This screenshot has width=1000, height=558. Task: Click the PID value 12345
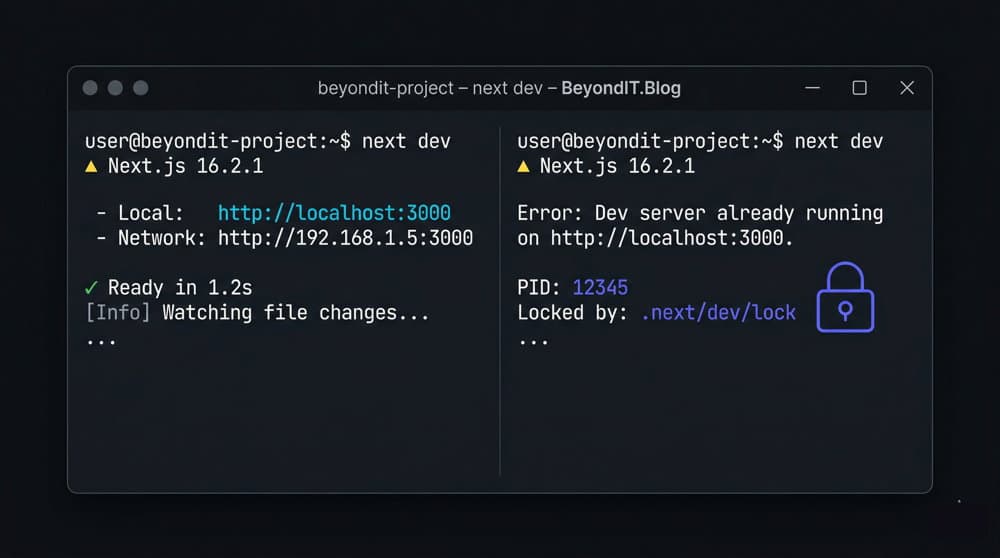(x=600, y=288)
